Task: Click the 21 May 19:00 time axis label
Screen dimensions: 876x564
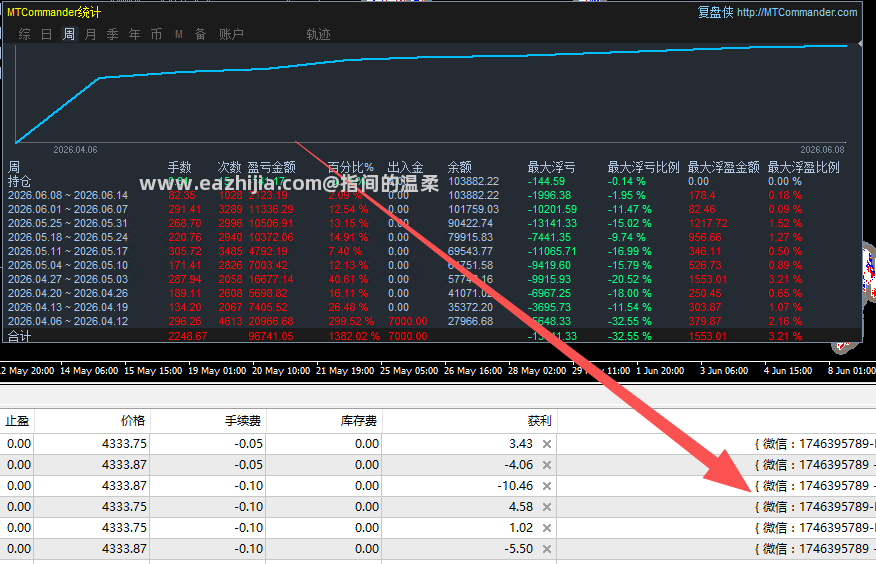Action: click(x=345, y=371)
